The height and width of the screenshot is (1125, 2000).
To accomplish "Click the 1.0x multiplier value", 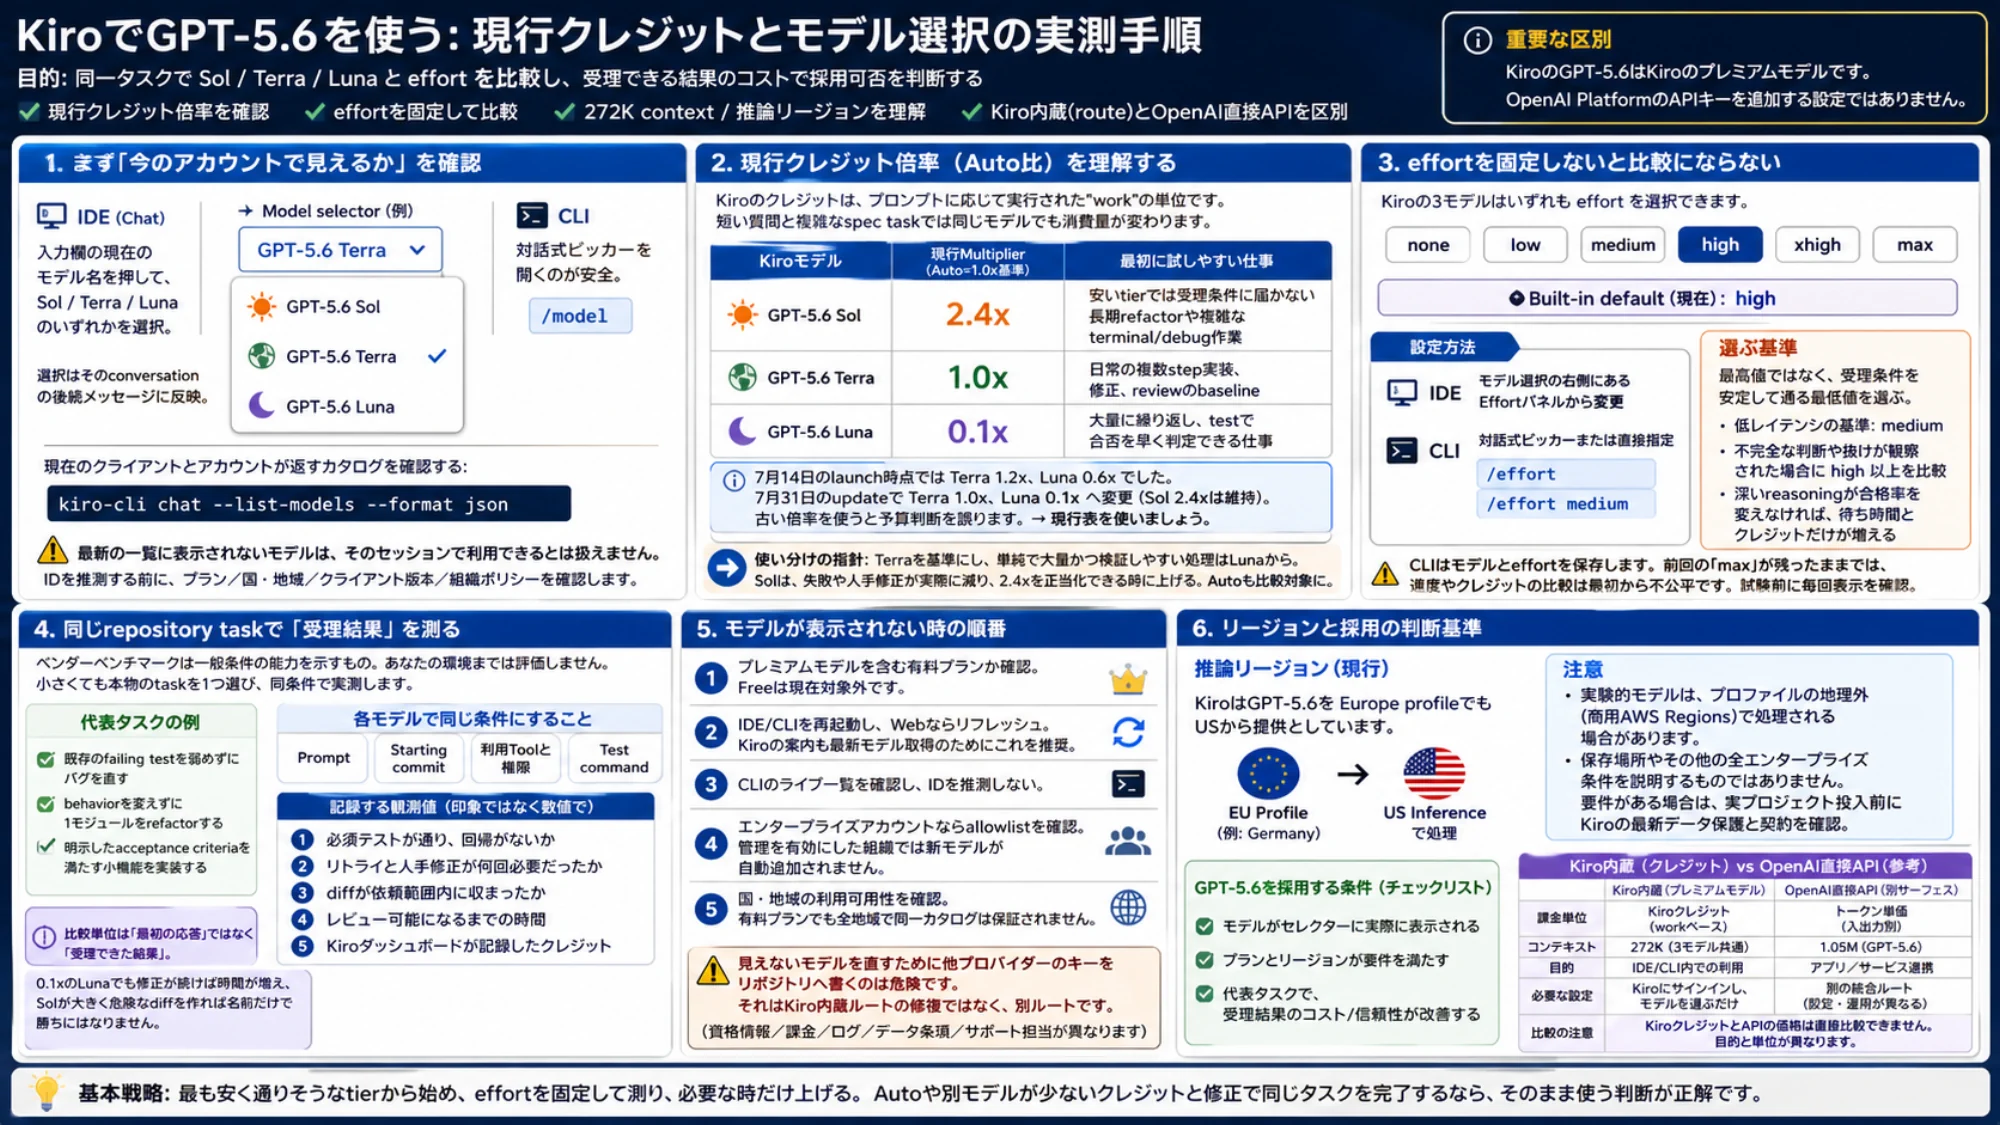I will [977, 377].
